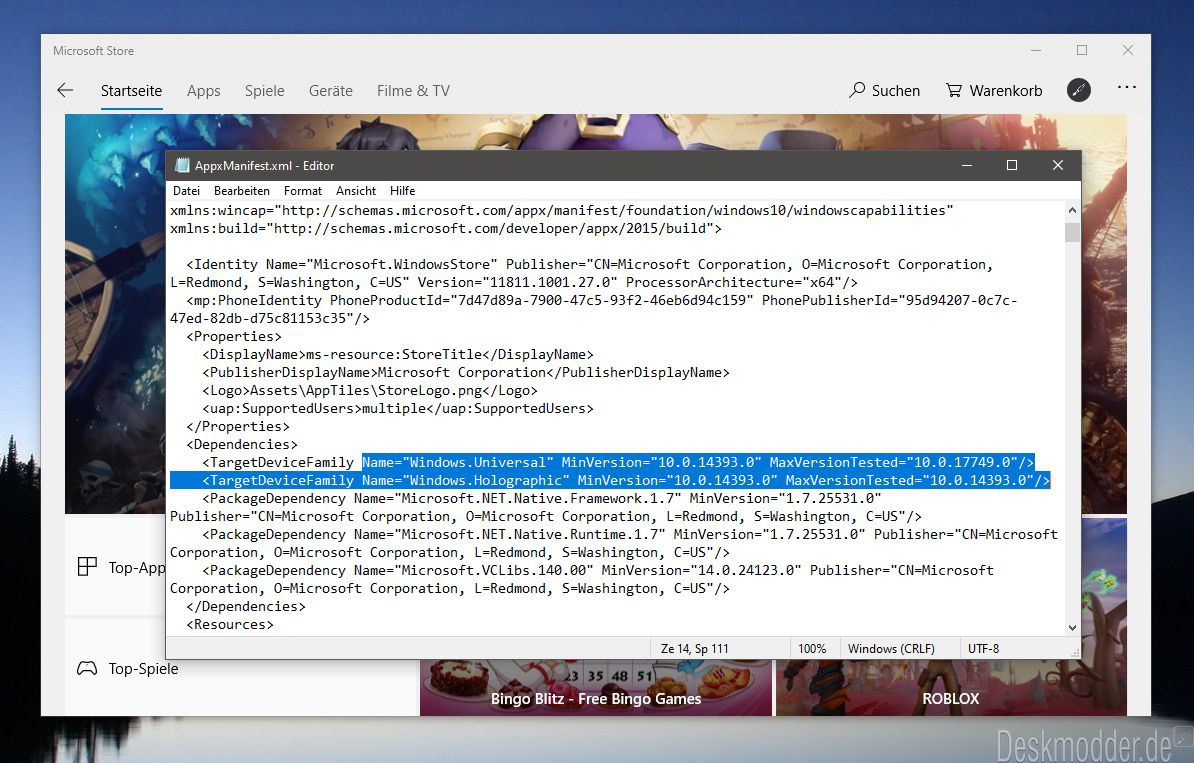Click the highlighted Windows.Holographic TargetDeviceFamily line
1194x763 pixels.
(x=610, y=480)
